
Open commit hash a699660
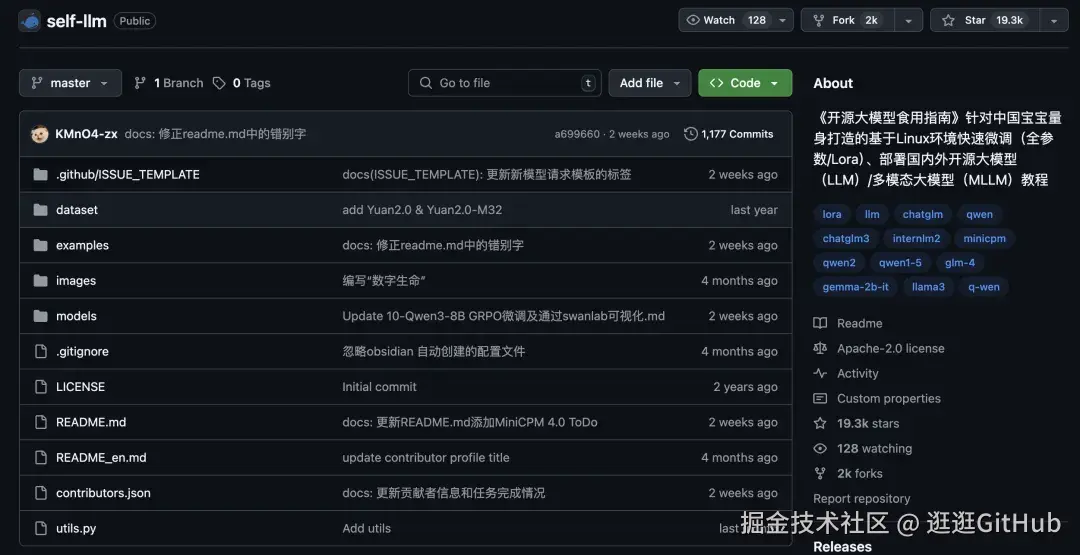pos(577,134)
